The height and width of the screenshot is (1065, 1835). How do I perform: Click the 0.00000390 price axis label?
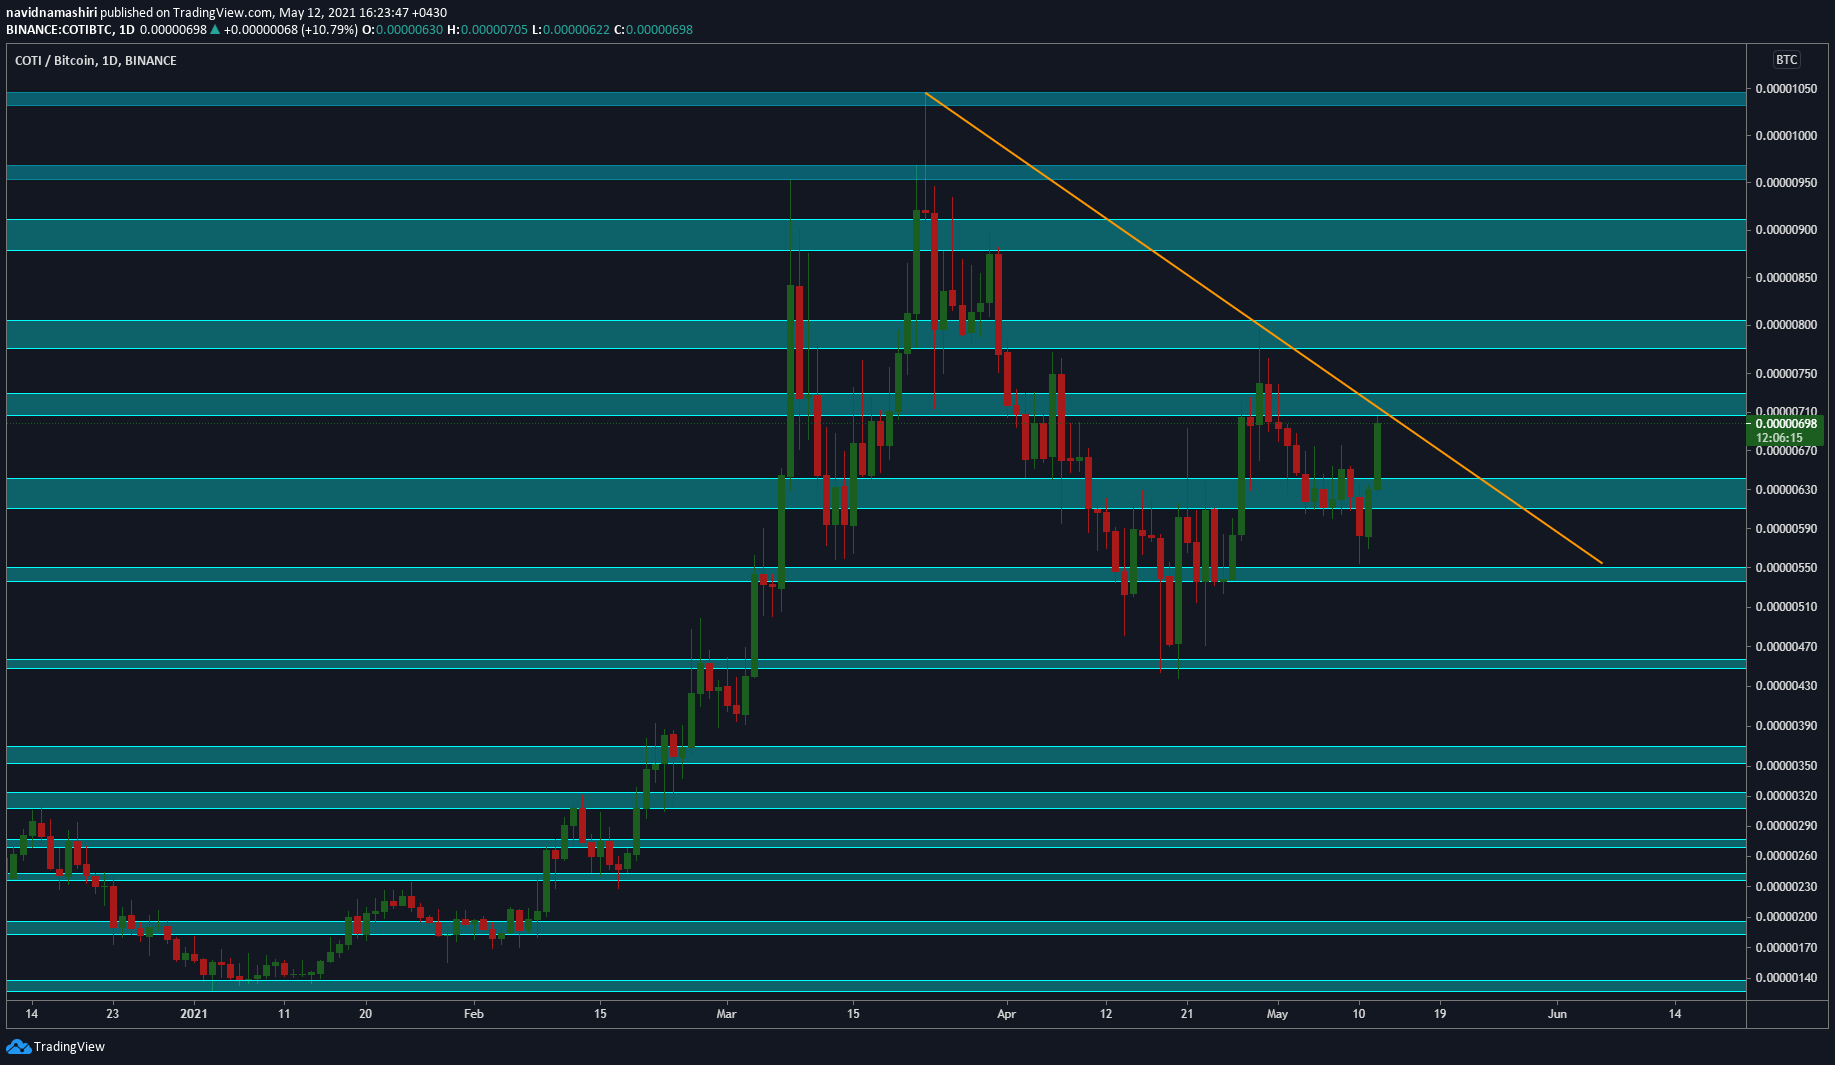pyautogui.click(x=1786, y=726)
